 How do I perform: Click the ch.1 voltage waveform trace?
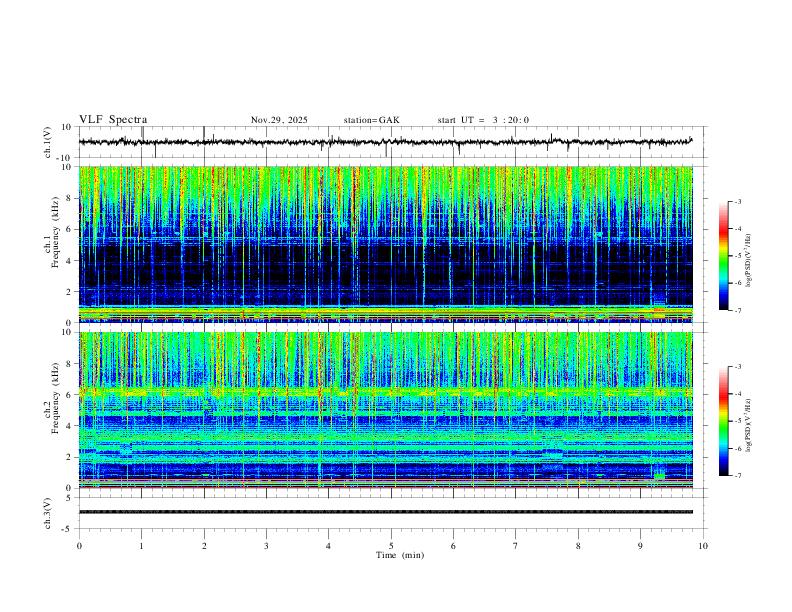pos(386,142)
